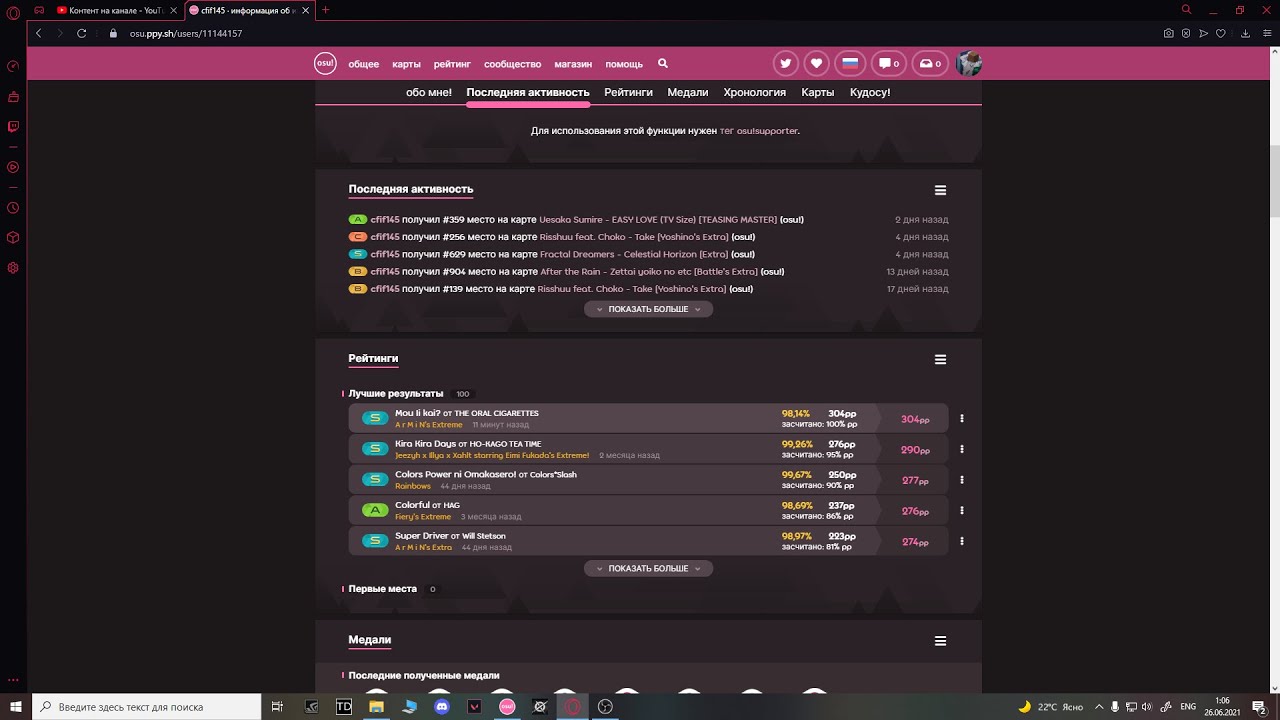Jump to 'Медали' profile tab

(688, 92)
